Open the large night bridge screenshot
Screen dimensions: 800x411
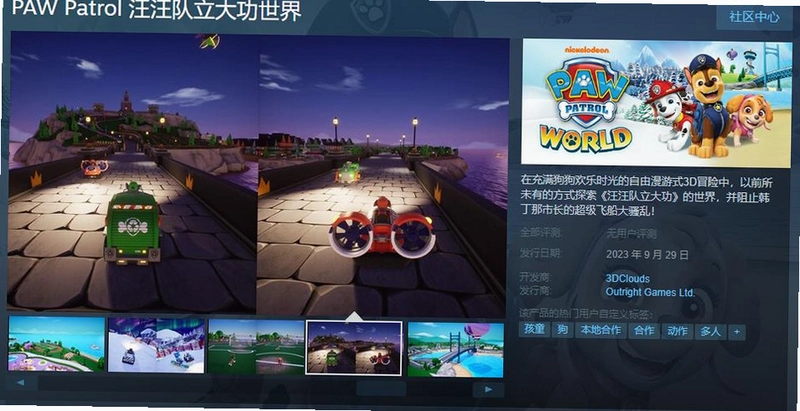pos(259,173)
